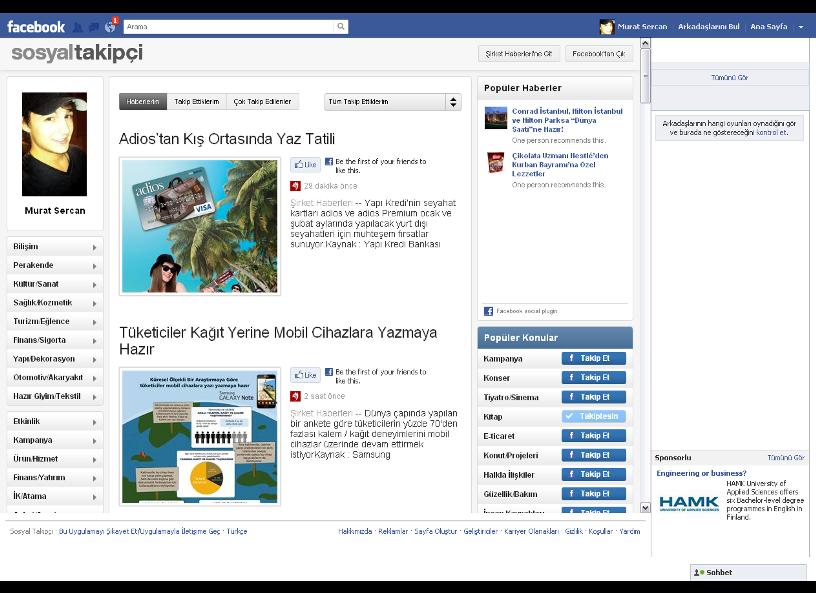This screenshot has height=593, width=816.
Task: Open Murat Sercan profile photo
Action: pyautogui.click(x=55, y=144)
